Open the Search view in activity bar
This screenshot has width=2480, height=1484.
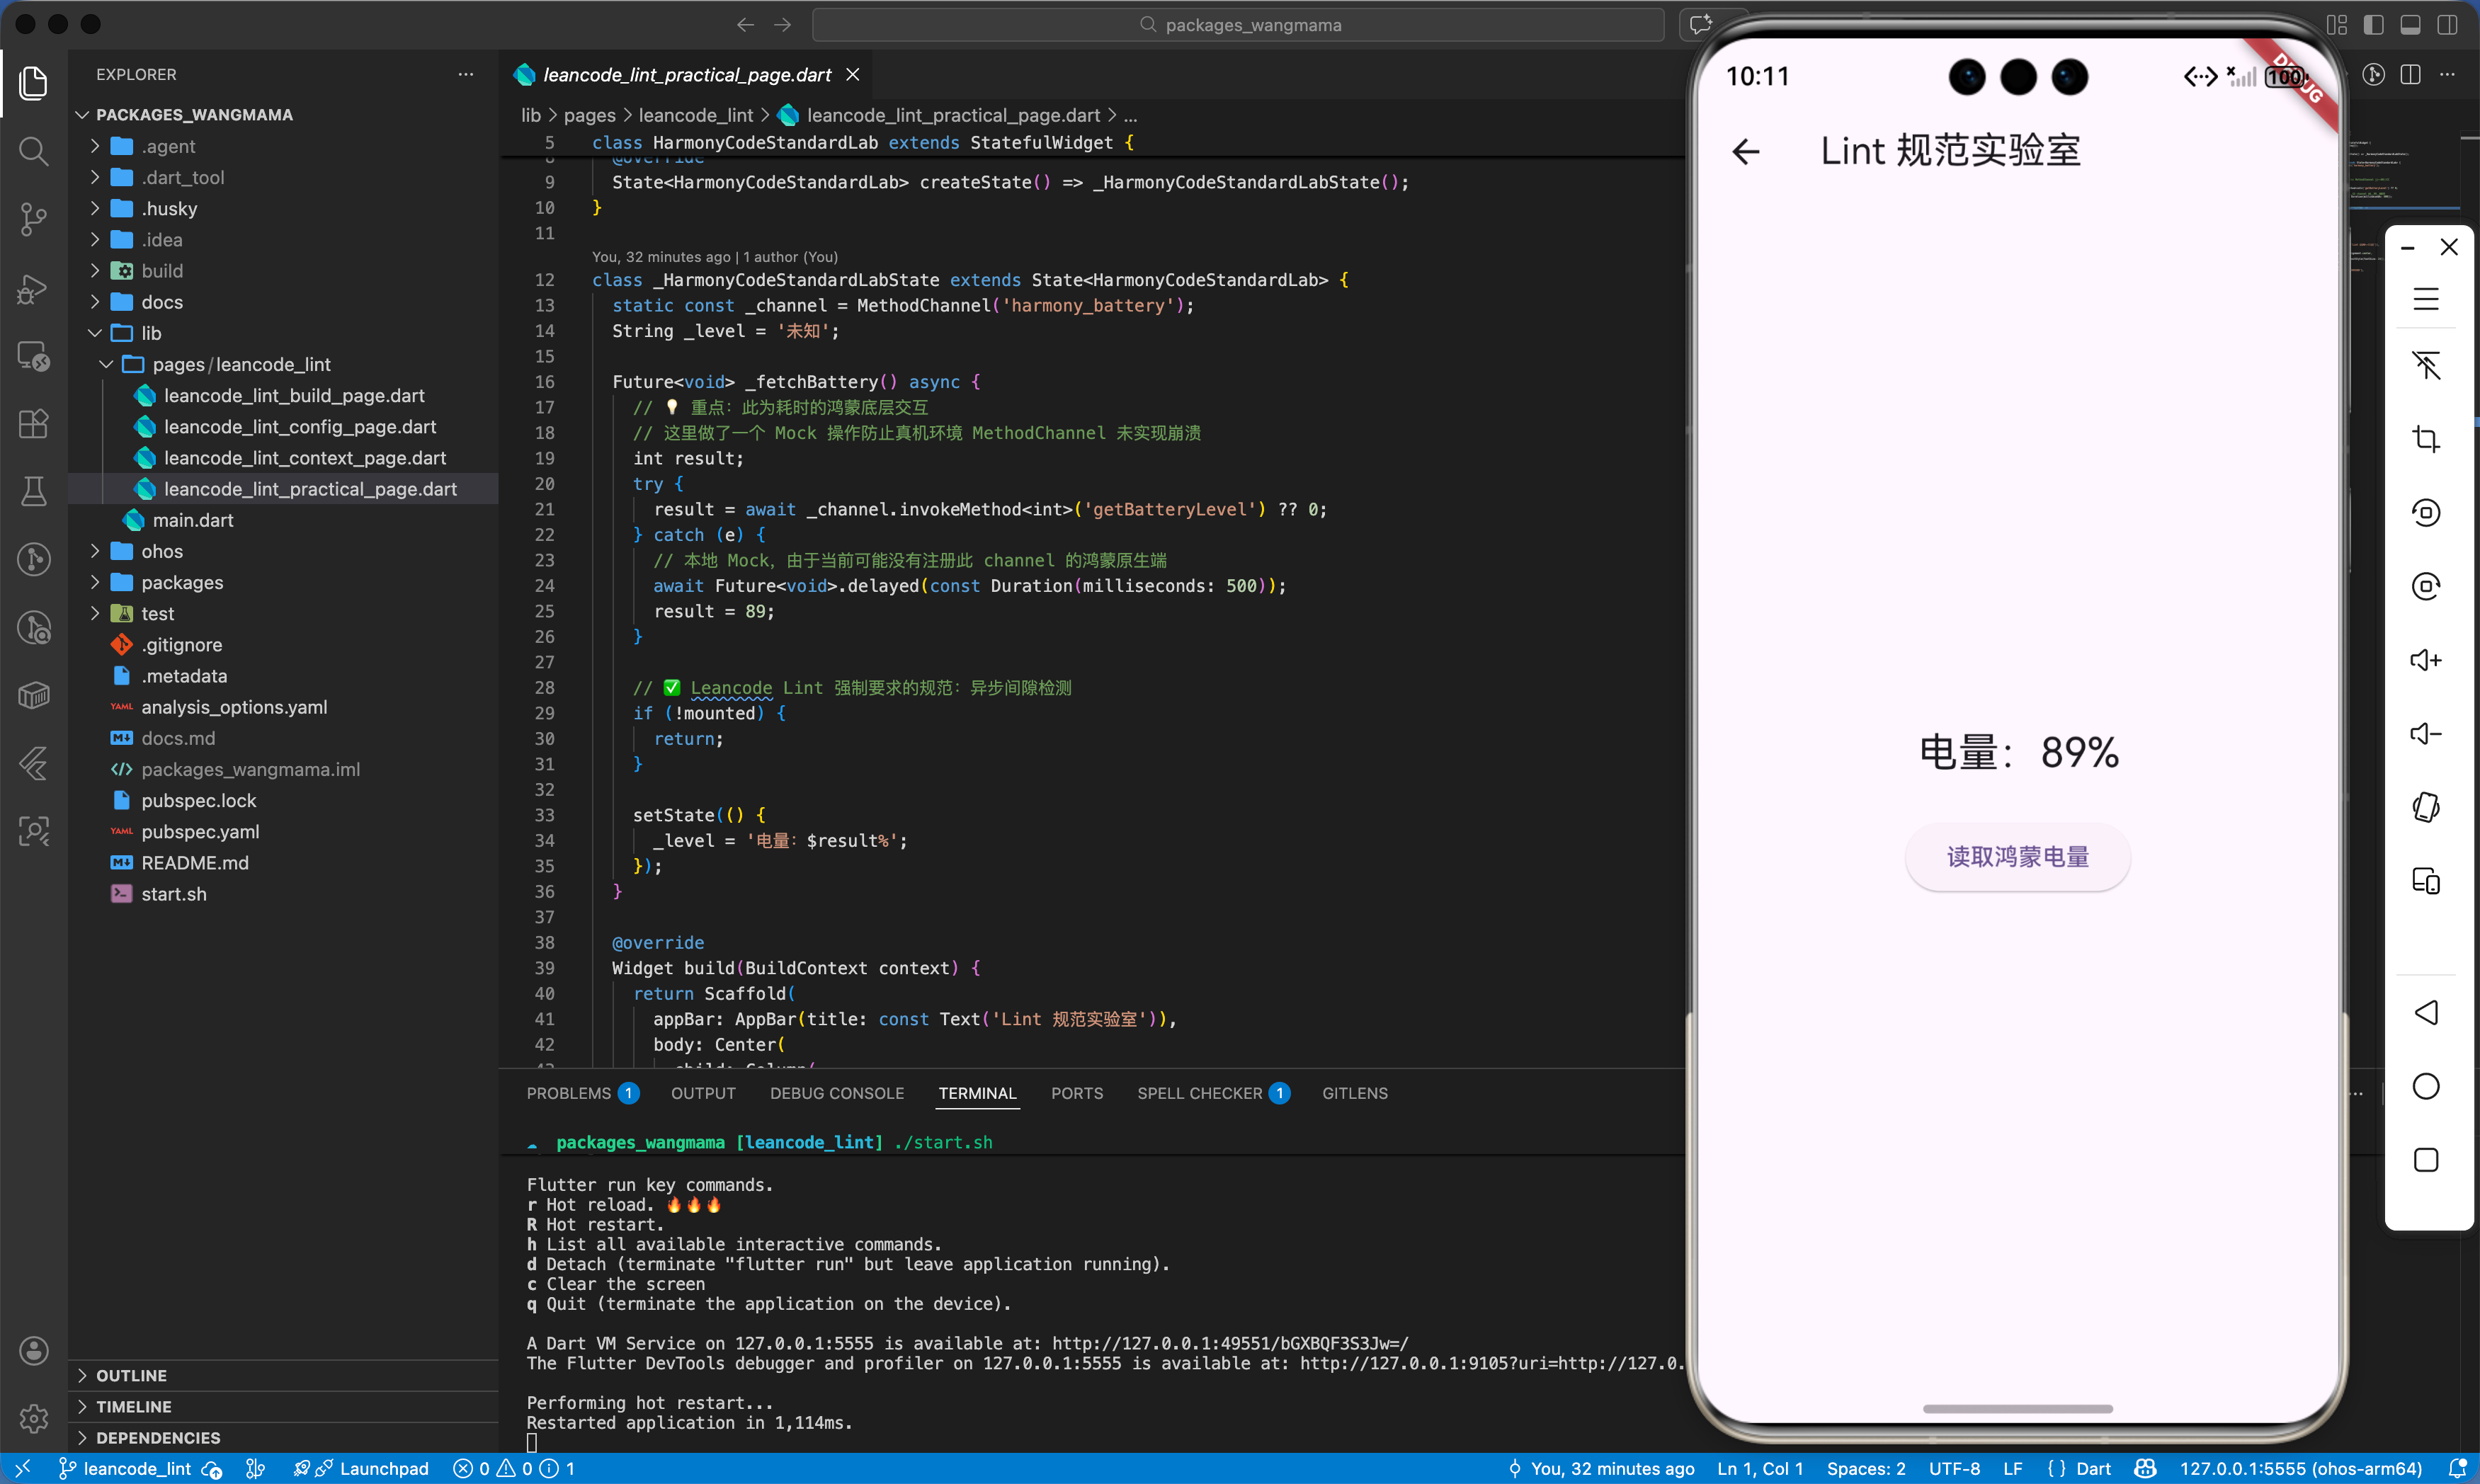33,151
